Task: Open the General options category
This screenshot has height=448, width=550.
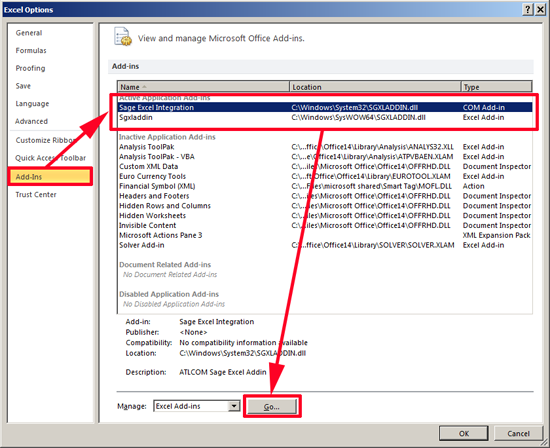Action: point(29,33)
